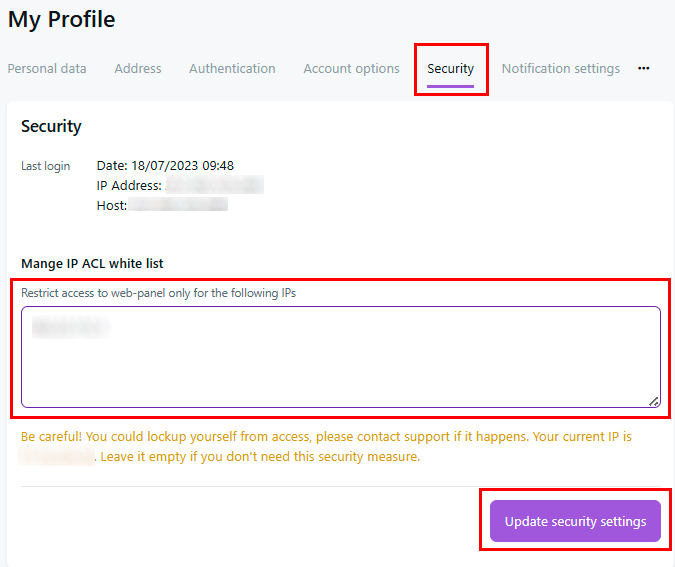Viewport: 675px width, 567px height.
Task: Open the Personal data tab
Action: (x=47, y=69)
